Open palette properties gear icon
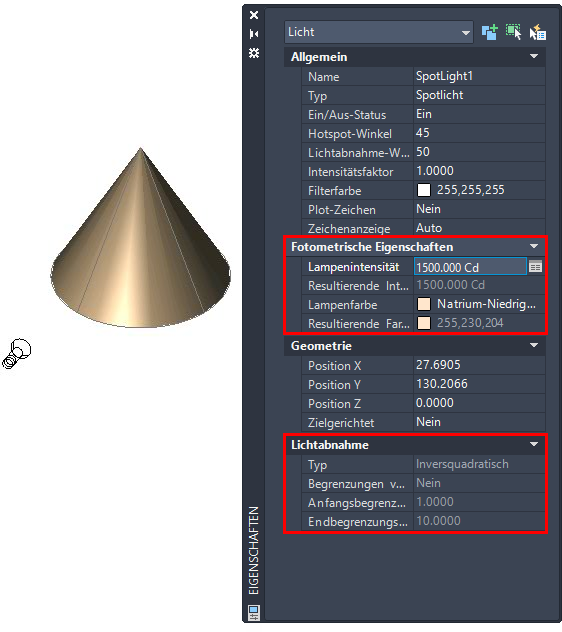Image resolution: width=562 pixels, height=632 pixels. pos(254,53)
